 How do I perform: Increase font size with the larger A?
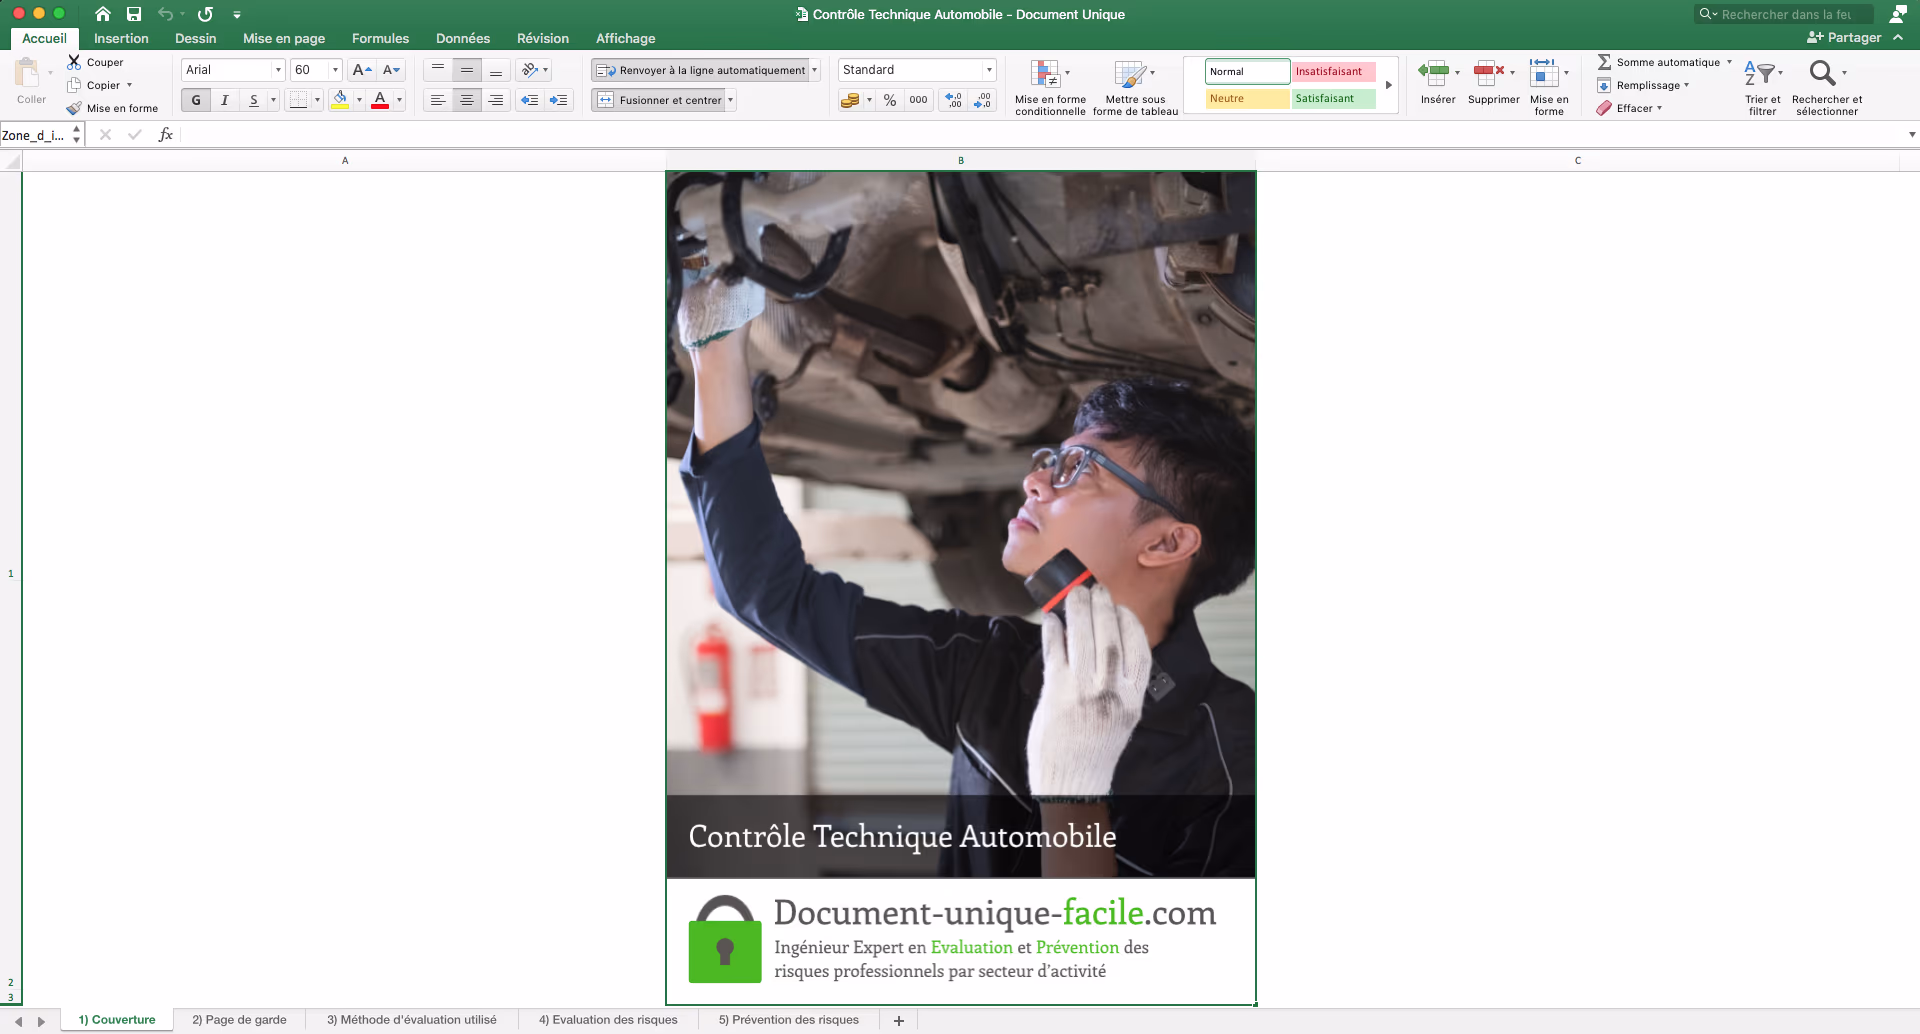362,70
